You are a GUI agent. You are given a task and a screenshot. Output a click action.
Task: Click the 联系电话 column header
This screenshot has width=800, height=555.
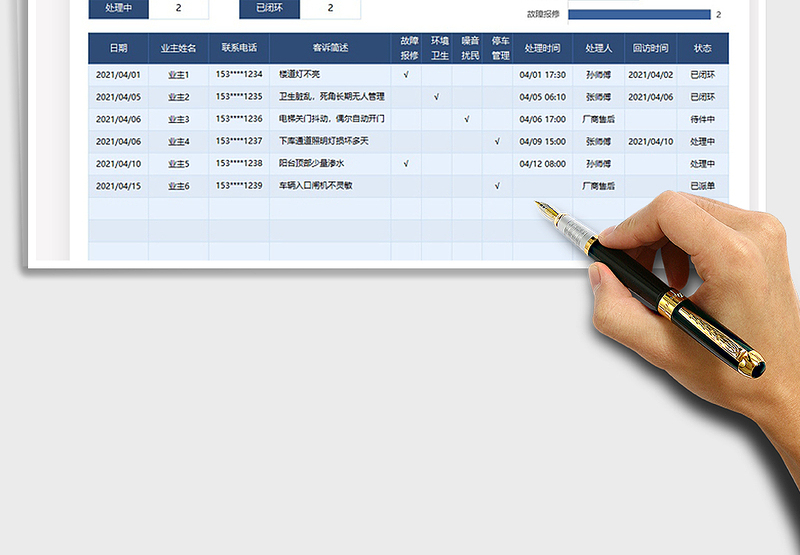click(x=239, y=48)
